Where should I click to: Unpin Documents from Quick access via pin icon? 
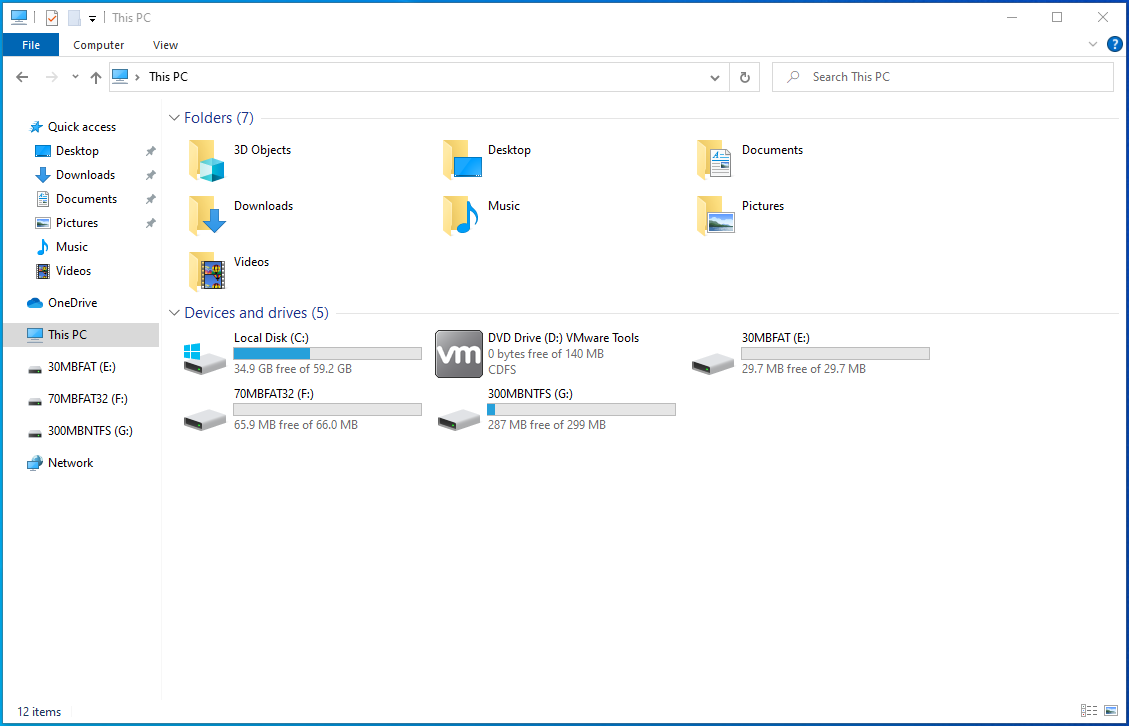coord(150,199)
